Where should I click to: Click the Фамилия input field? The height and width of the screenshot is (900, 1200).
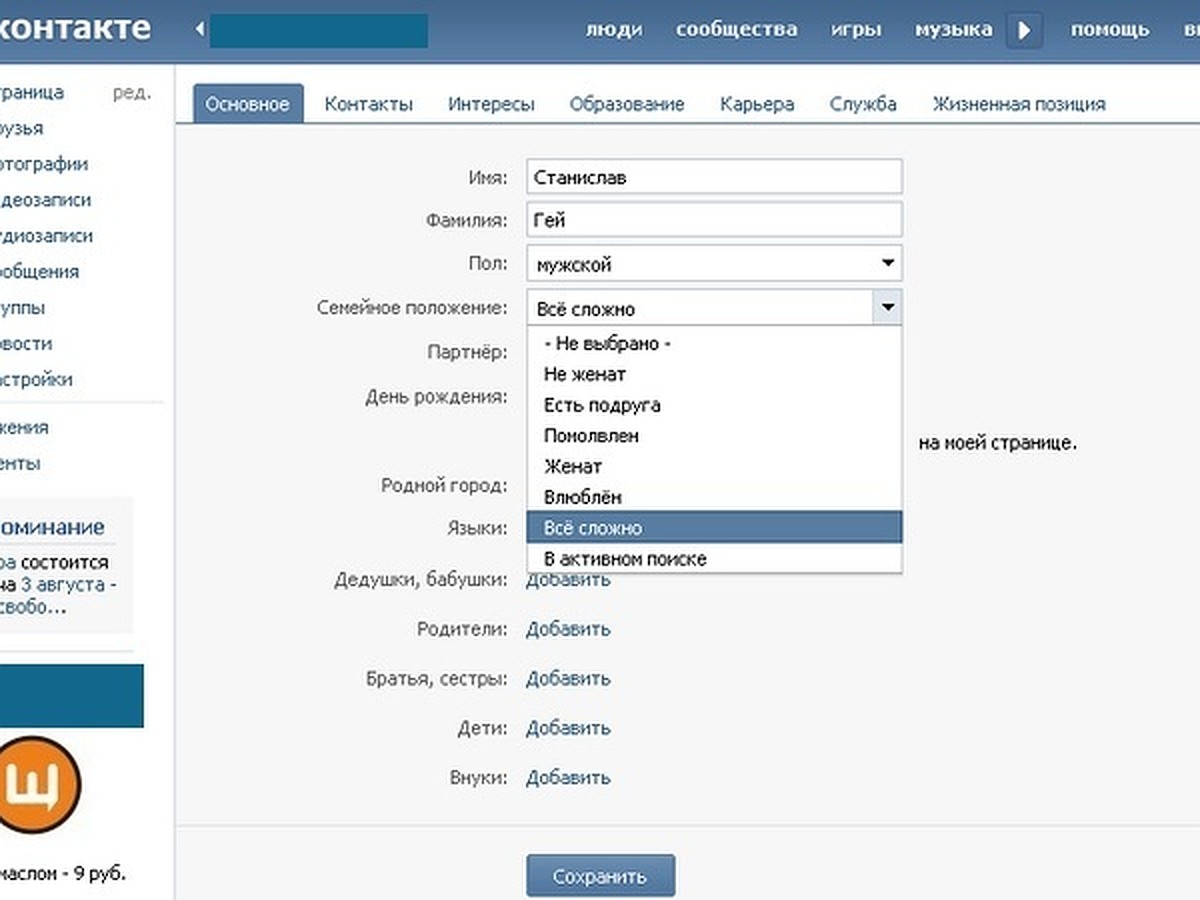click(x=714, y=220)
